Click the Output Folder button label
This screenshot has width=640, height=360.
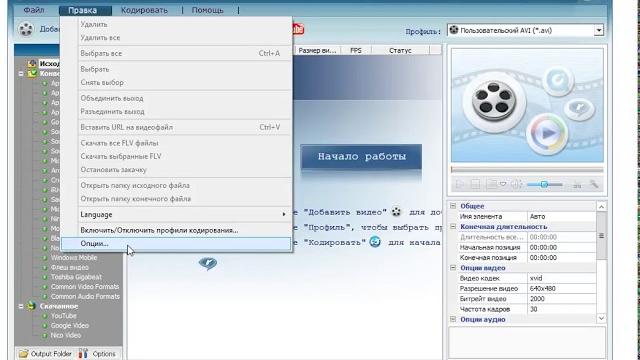click(51, 354)
